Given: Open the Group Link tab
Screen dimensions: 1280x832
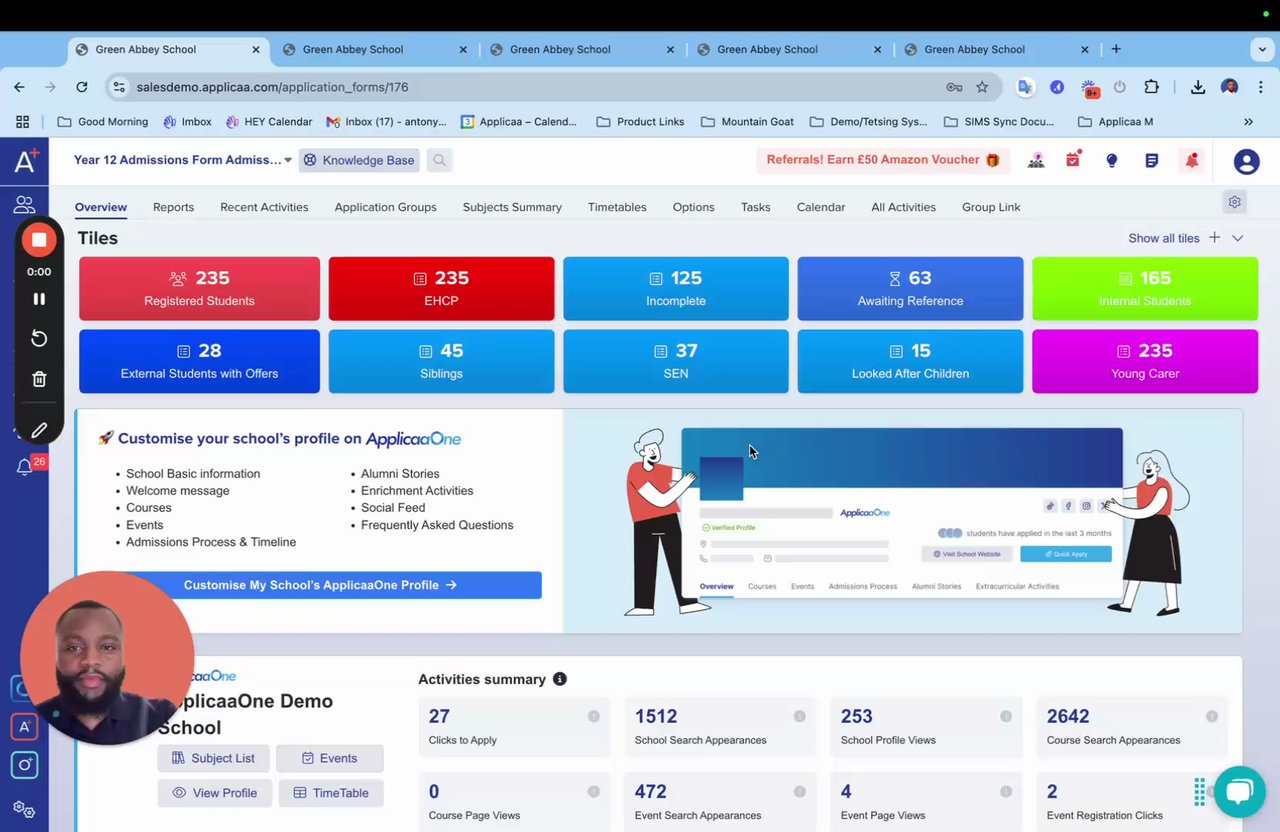Looking at the screenshot, I should coord(991,207).
